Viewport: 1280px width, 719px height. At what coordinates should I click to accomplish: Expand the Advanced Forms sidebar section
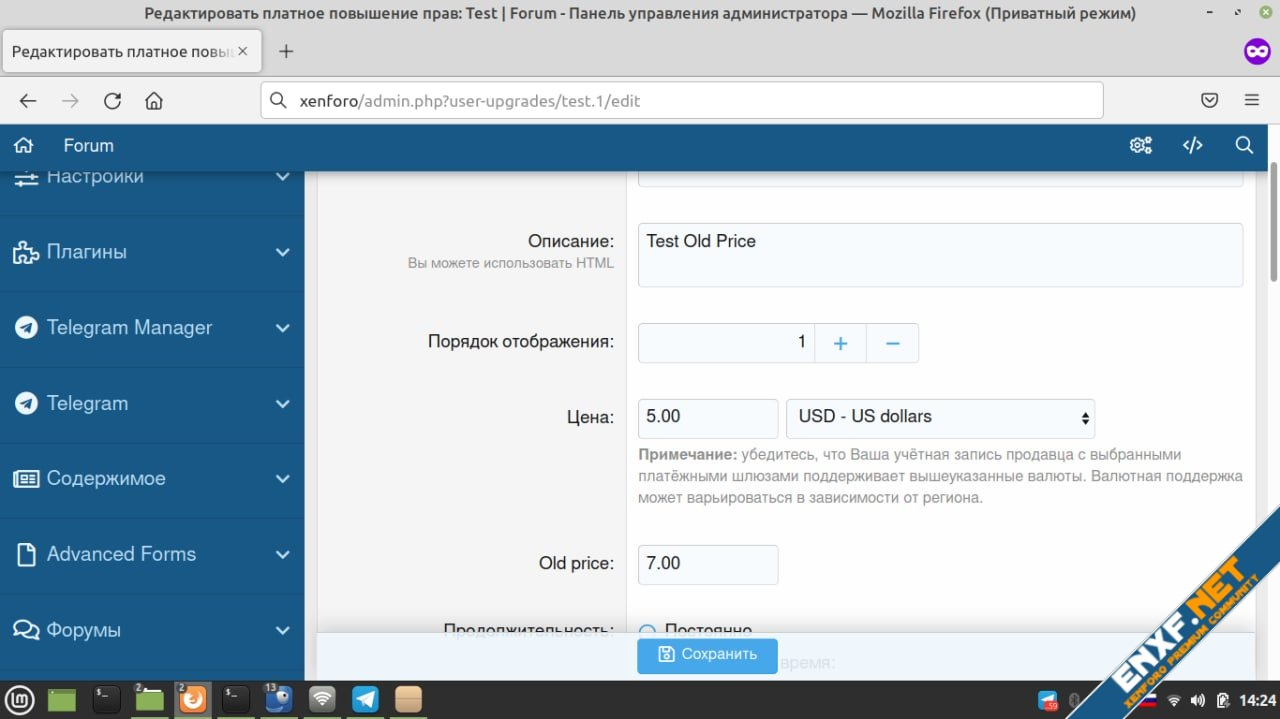point(282,554)
